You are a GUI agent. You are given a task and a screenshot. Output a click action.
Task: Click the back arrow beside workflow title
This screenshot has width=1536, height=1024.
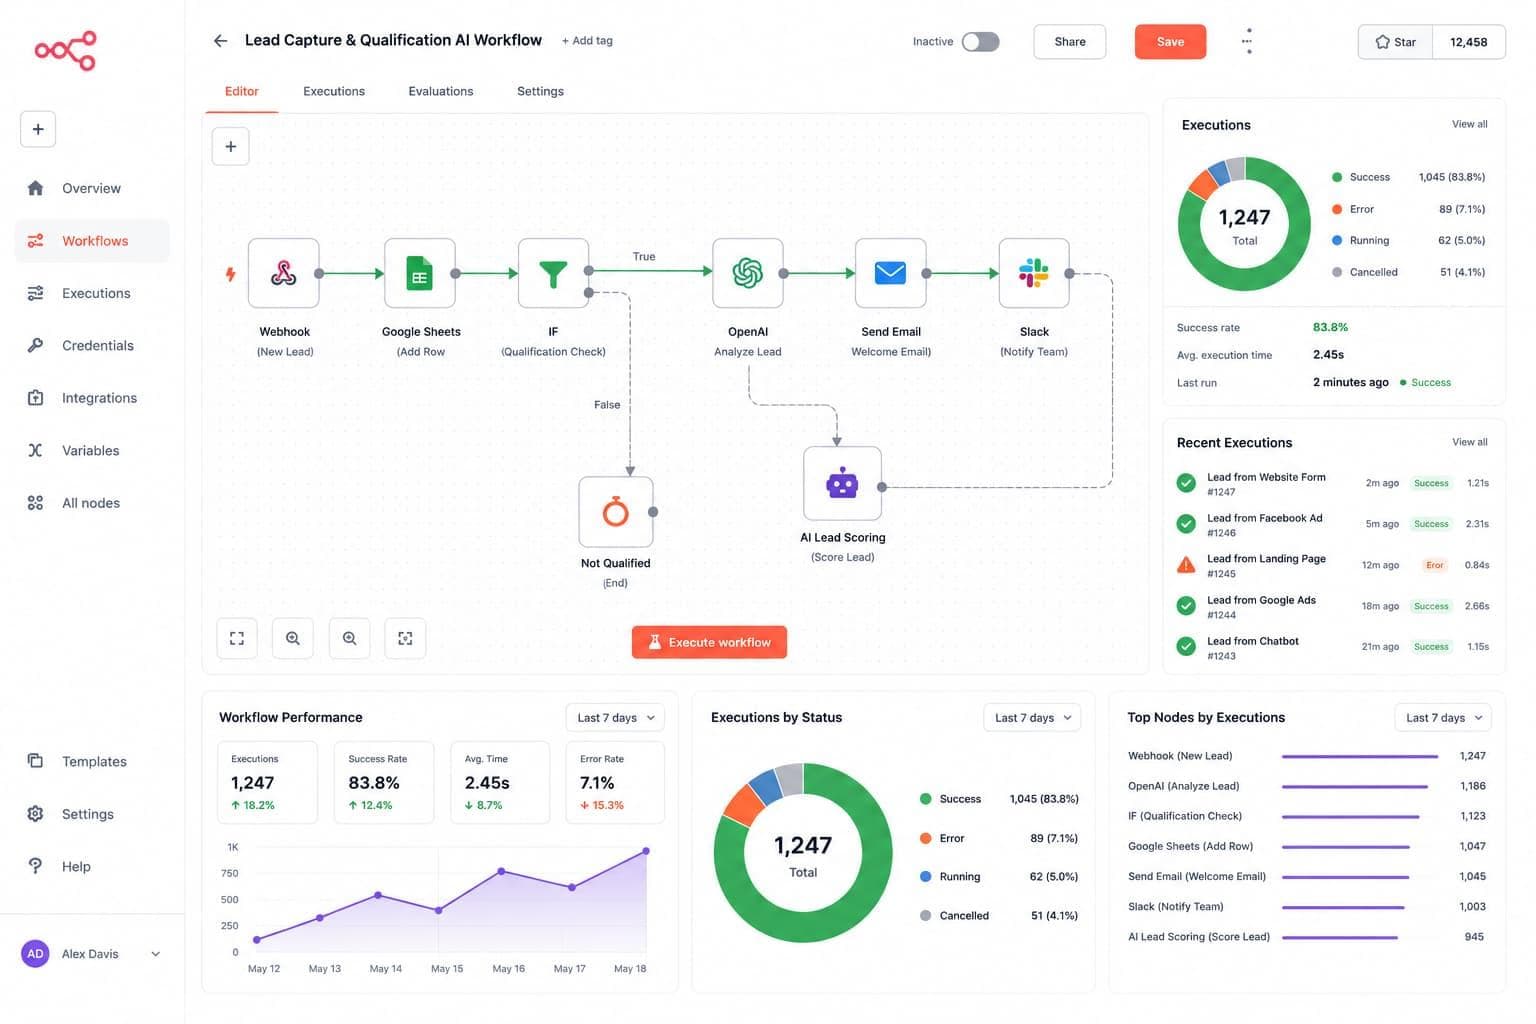click(220, 41)
